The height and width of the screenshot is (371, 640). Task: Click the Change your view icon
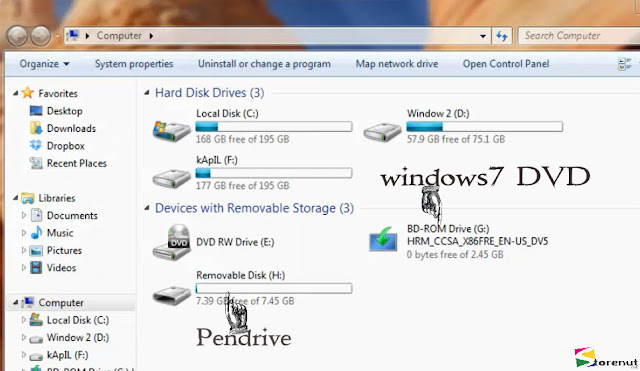(624, 64)
